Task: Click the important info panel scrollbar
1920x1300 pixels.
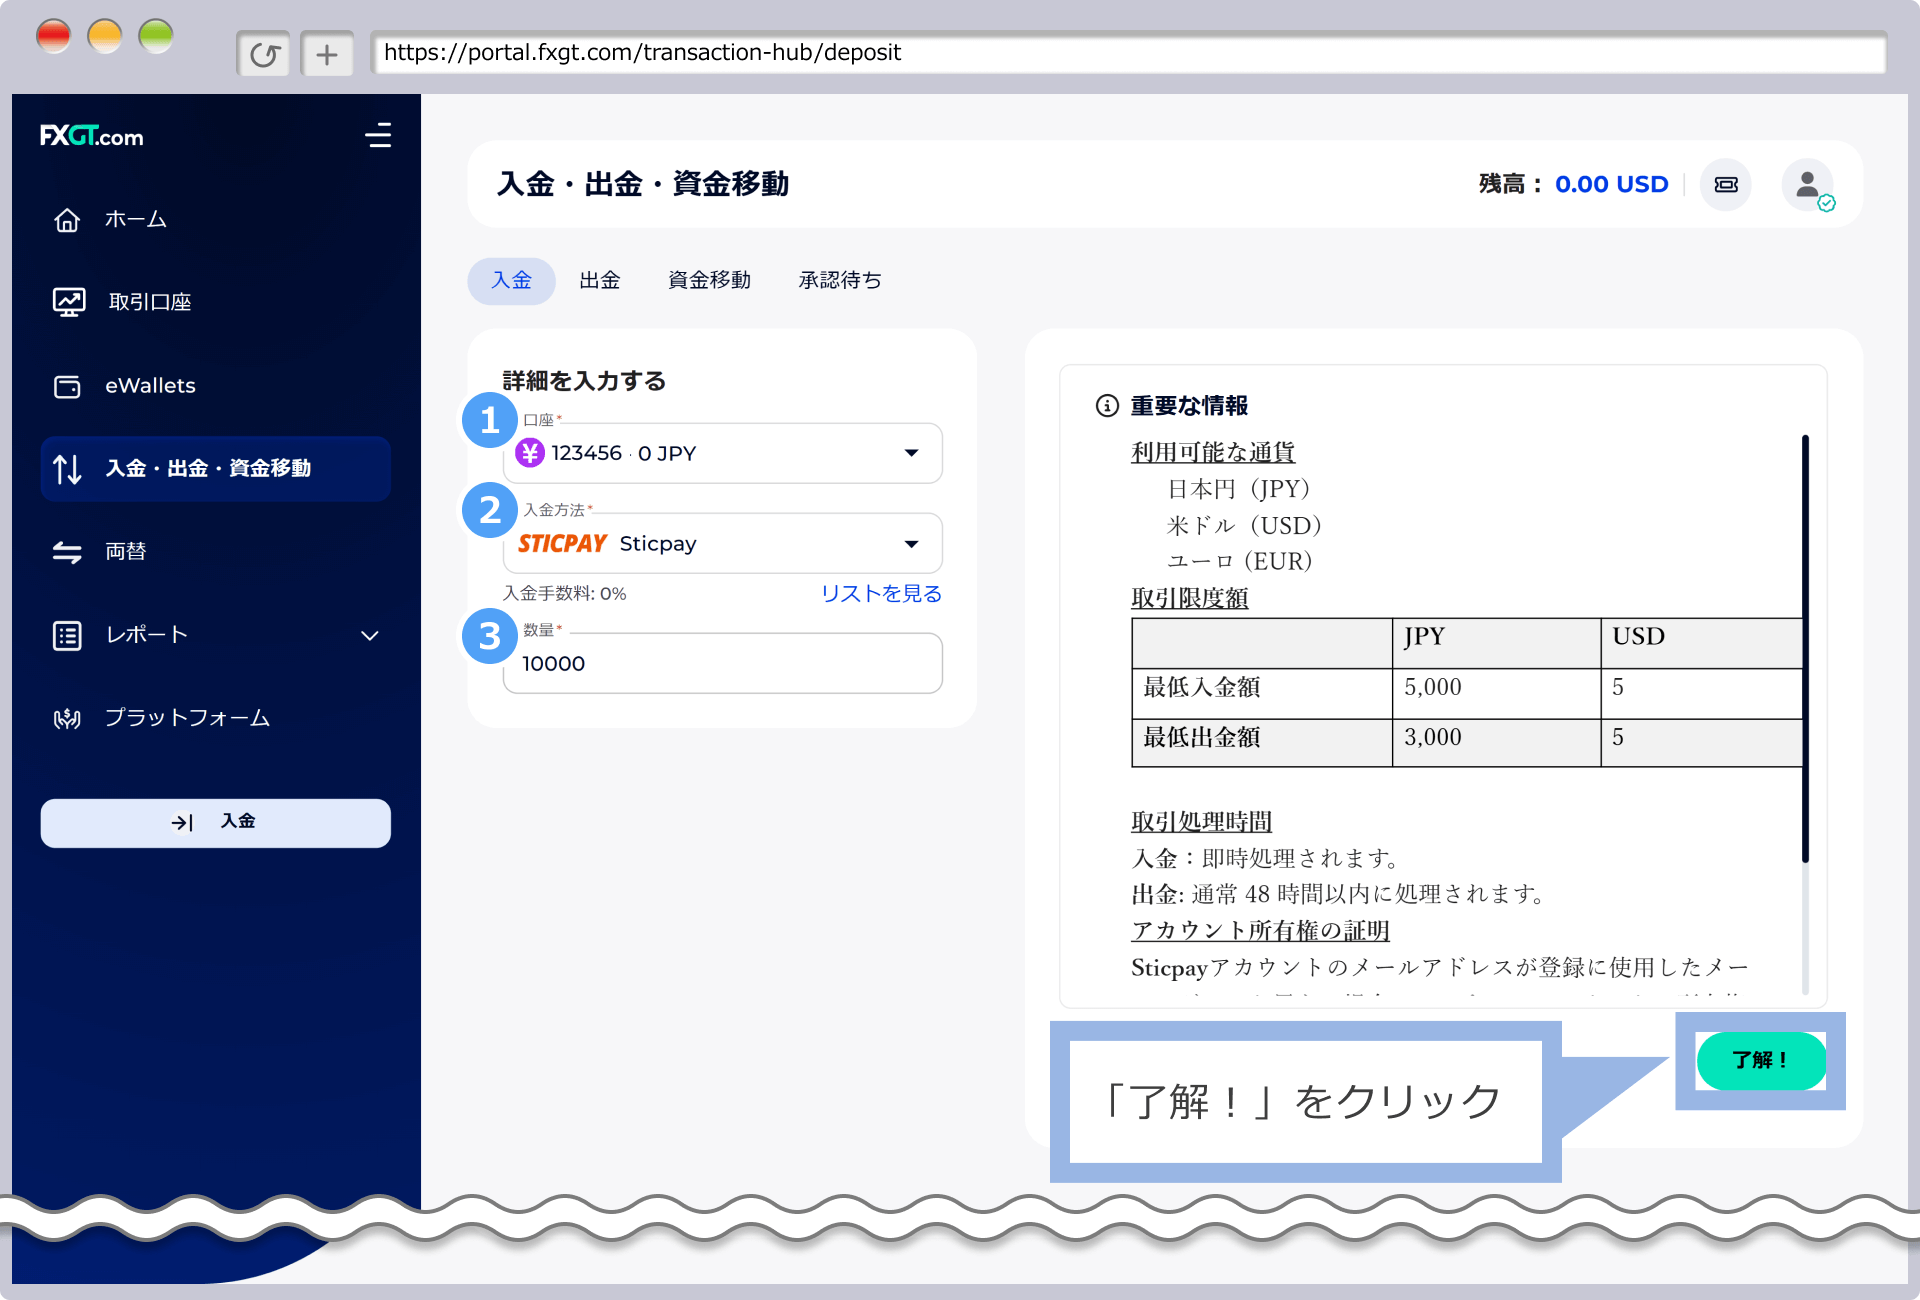Action: coord(1805,648)
